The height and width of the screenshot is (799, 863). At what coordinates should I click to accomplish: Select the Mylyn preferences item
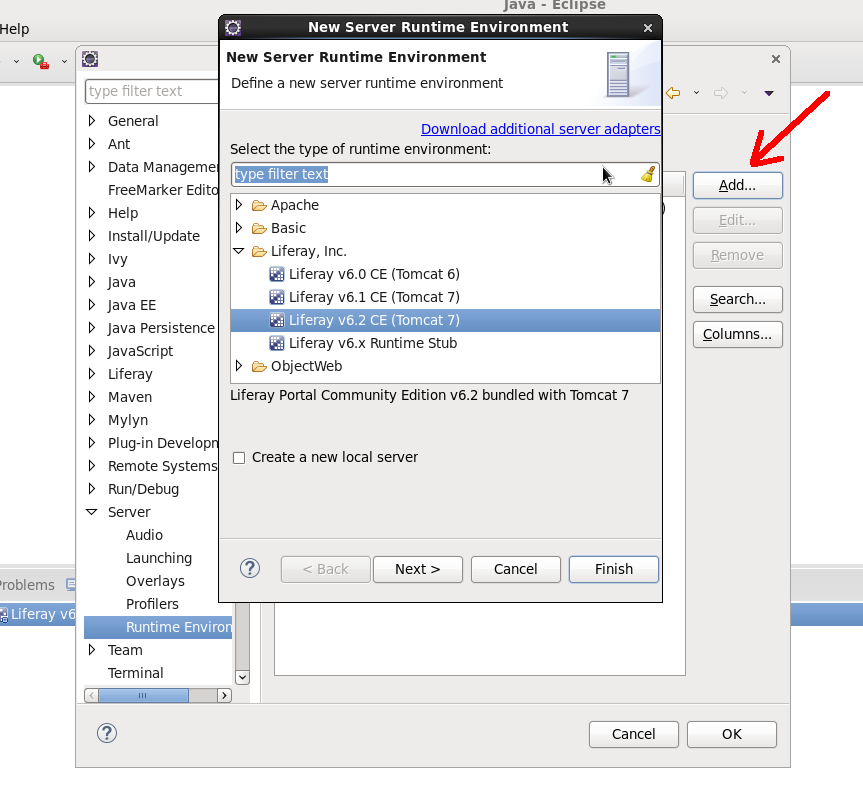(x=128, y=420)
